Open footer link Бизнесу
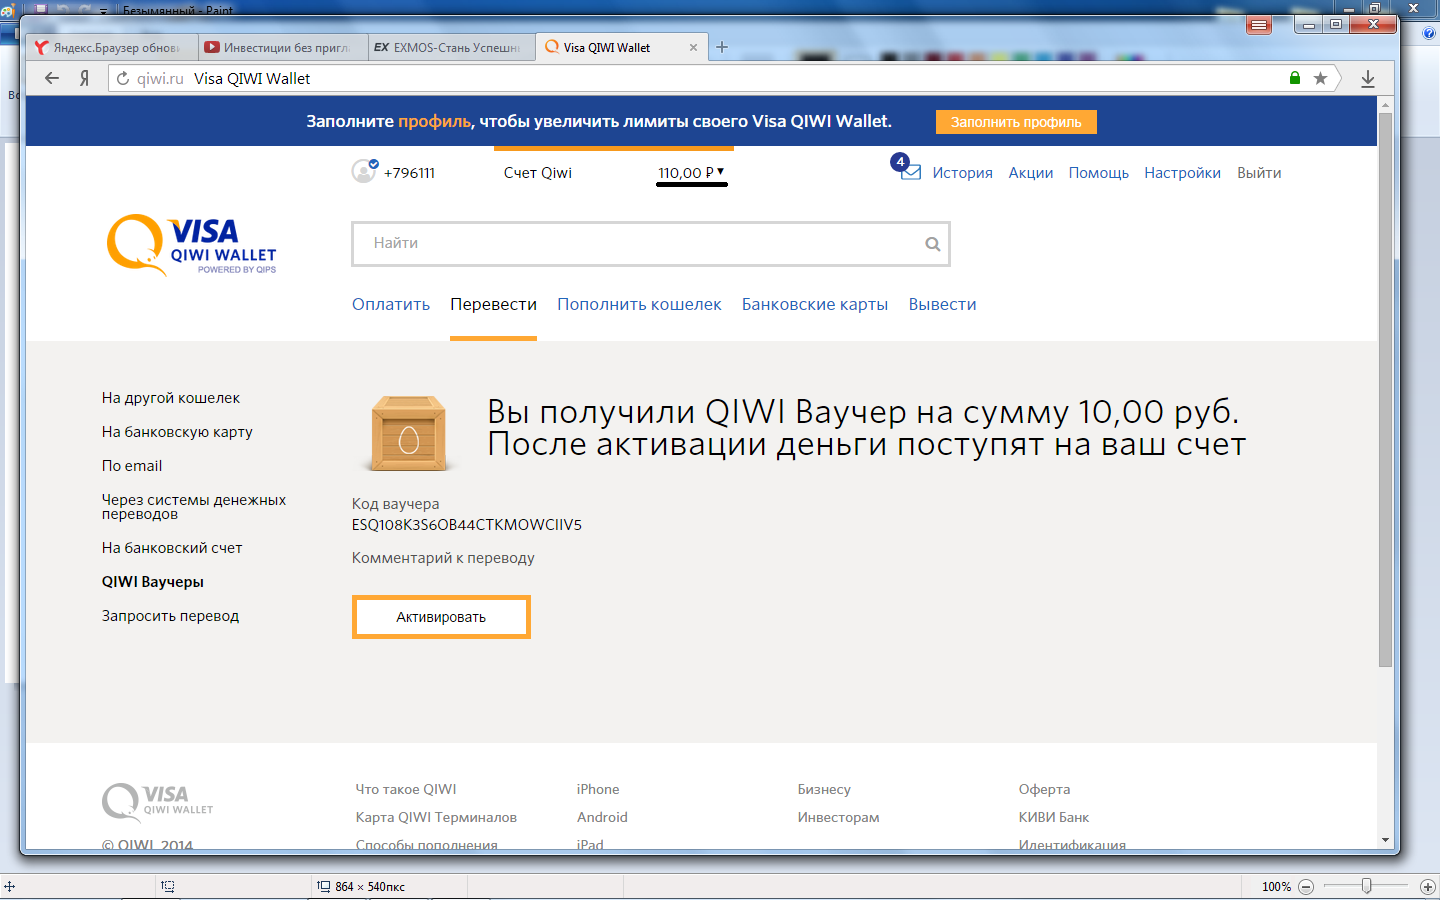 [x=824, y=789]
